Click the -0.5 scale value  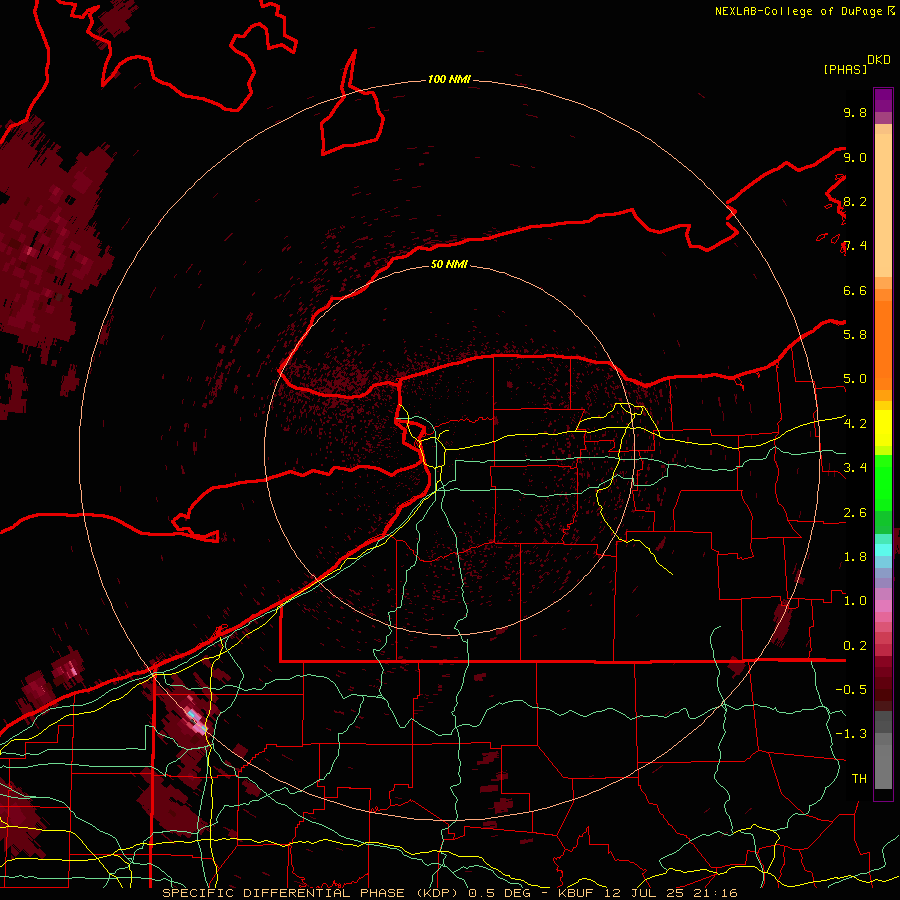[x=851, y=690]
